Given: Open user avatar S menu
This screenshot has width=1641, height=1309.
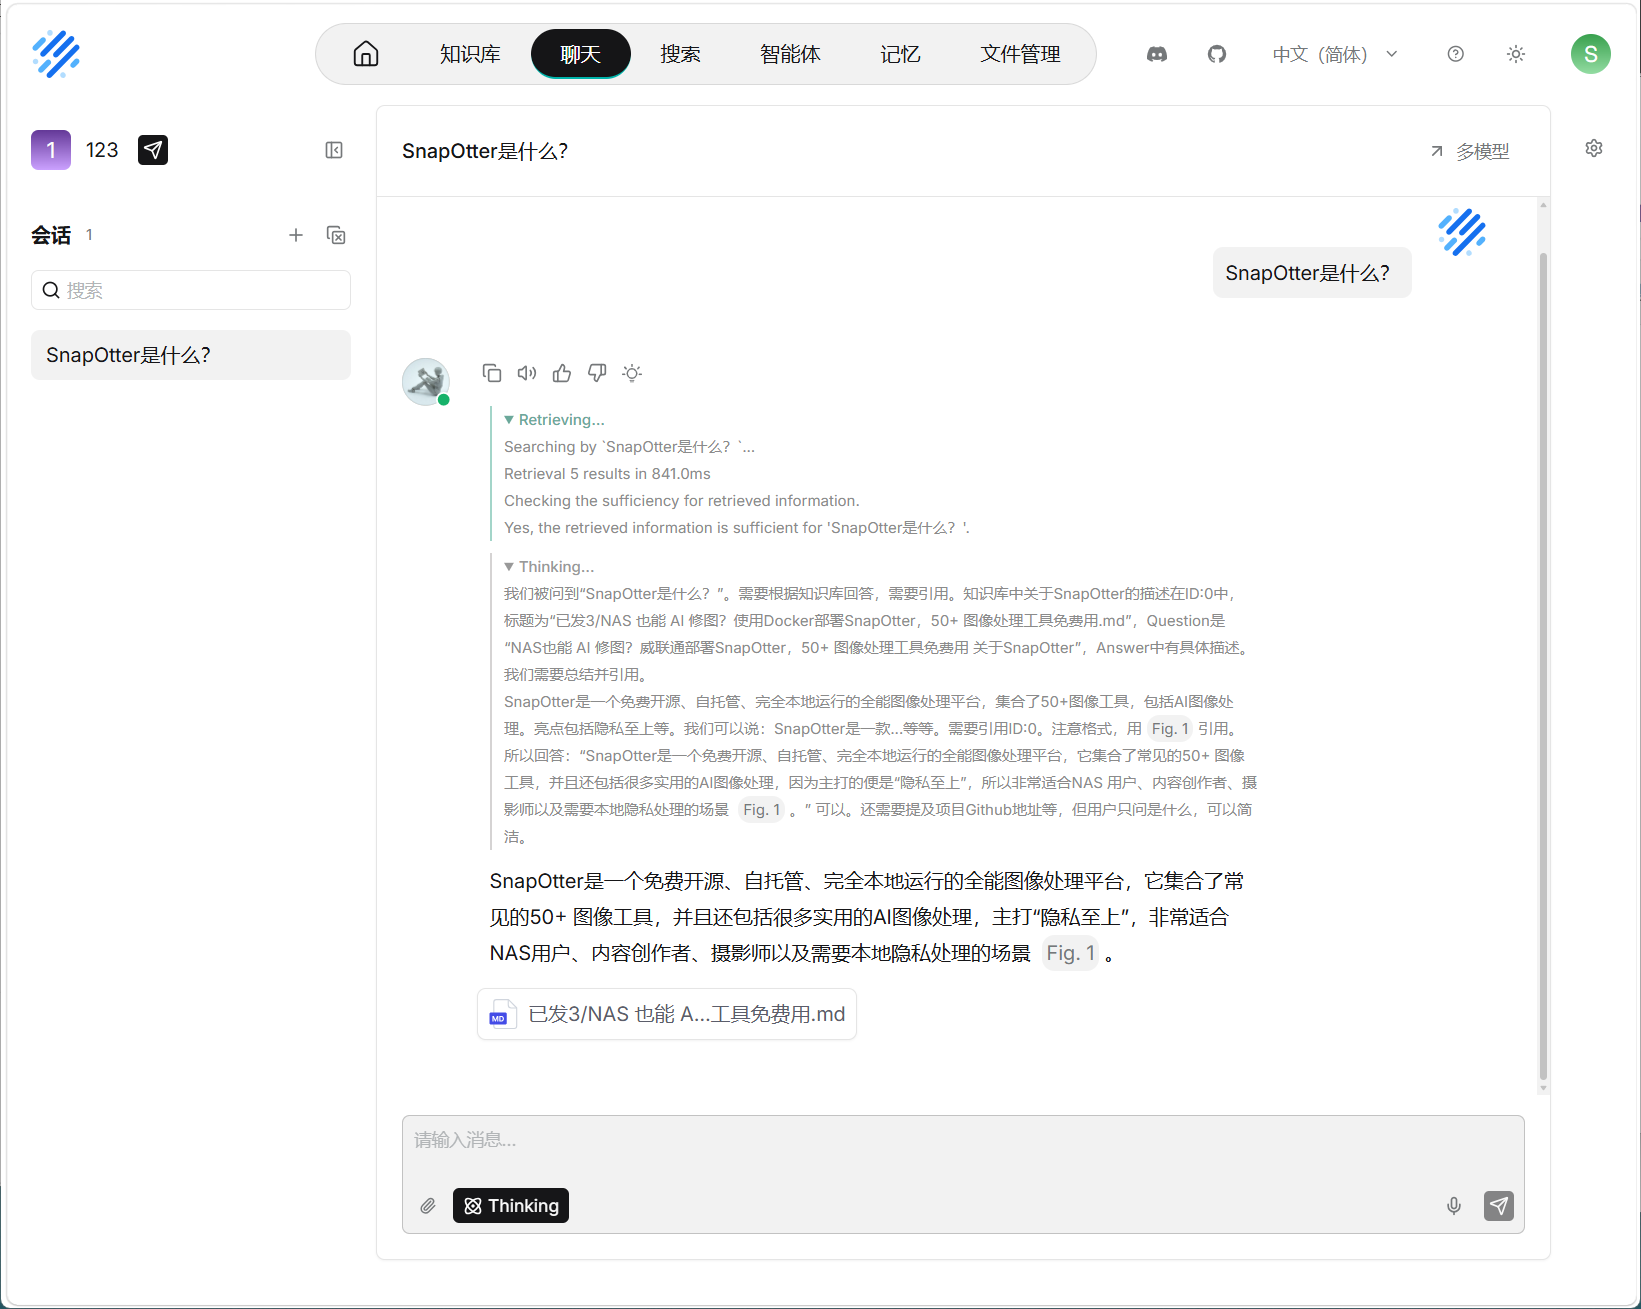Looking at the screenshot, I should (1591, 54).
